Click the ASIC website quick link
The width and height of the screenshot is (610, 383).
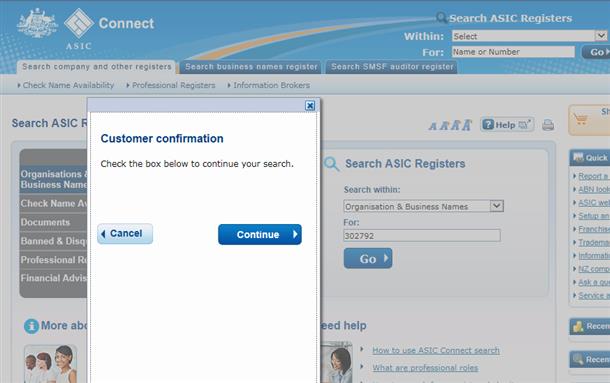tap(594, 203)
